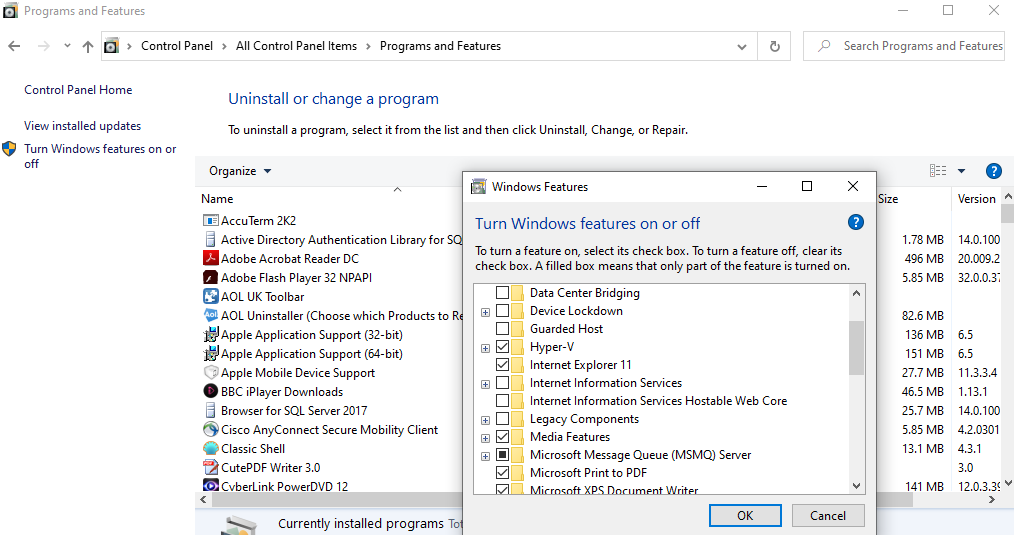Click the Windows Features help question mark icon
This screenshot has height=535, width=1014.
pos(856,223)
